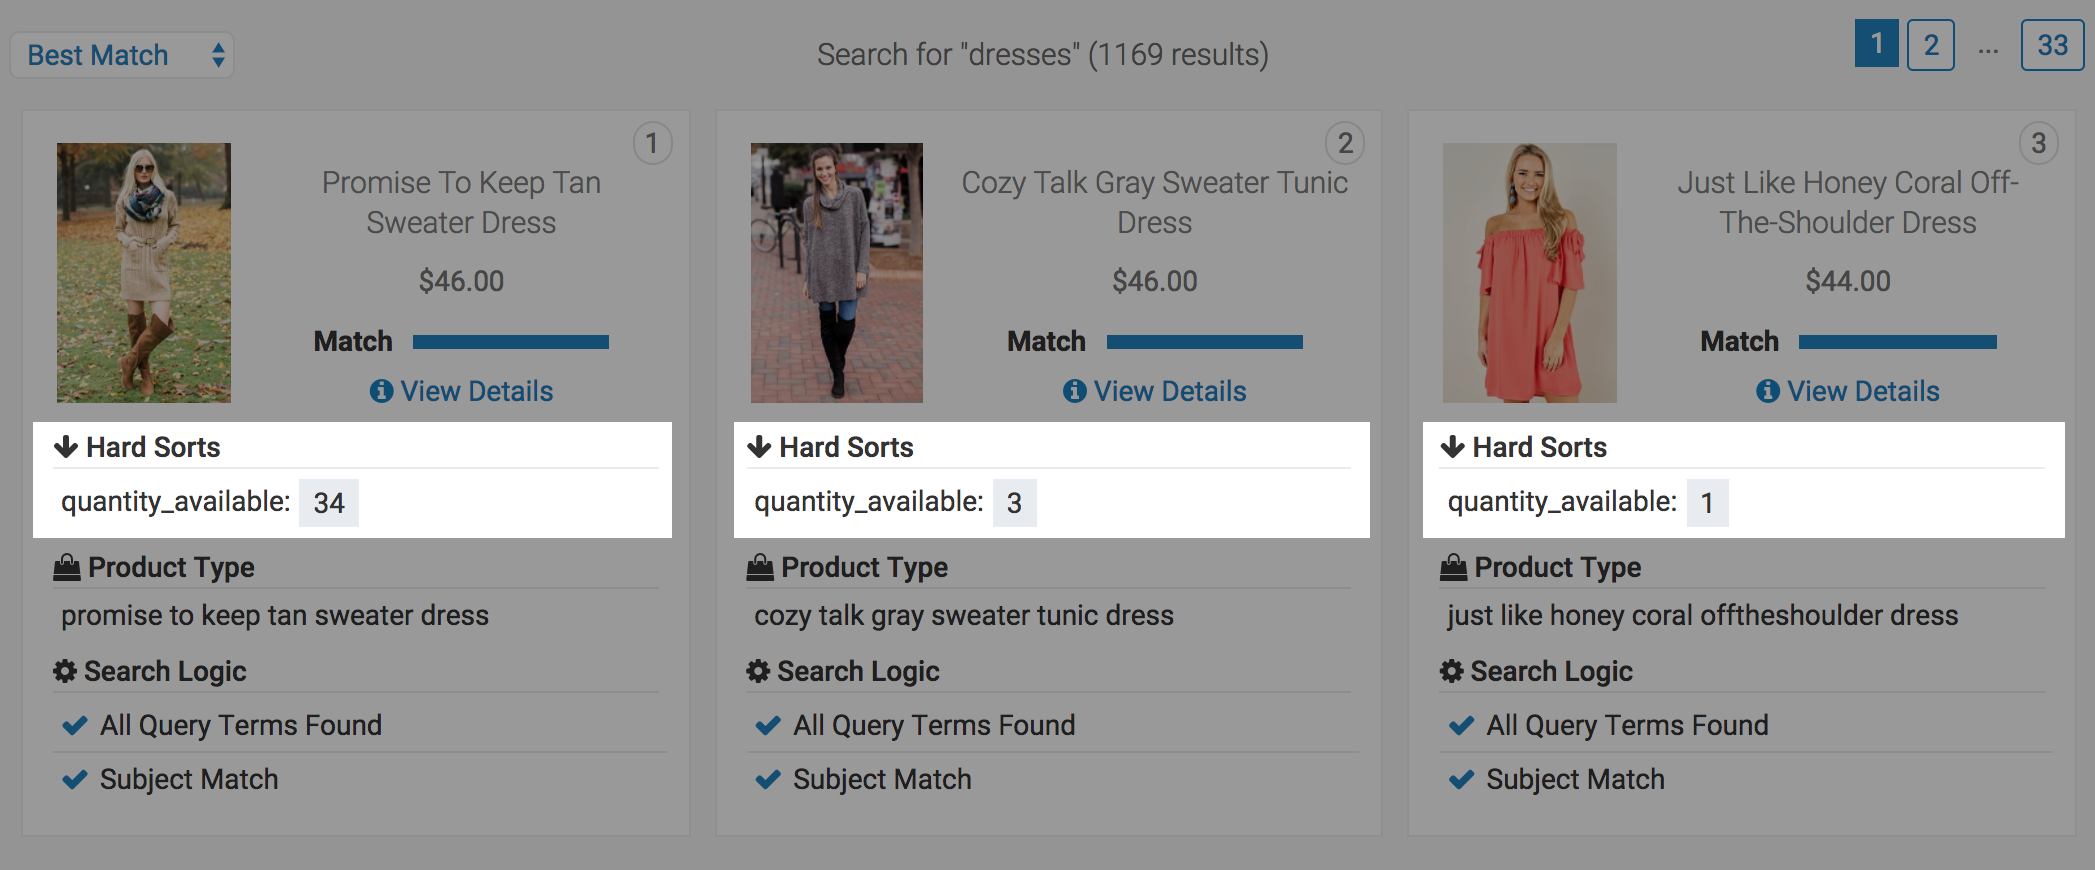Screen dimensions: 2095x870
Task: Open the Best Match sort dropdown
Action: tap(122, 55)
